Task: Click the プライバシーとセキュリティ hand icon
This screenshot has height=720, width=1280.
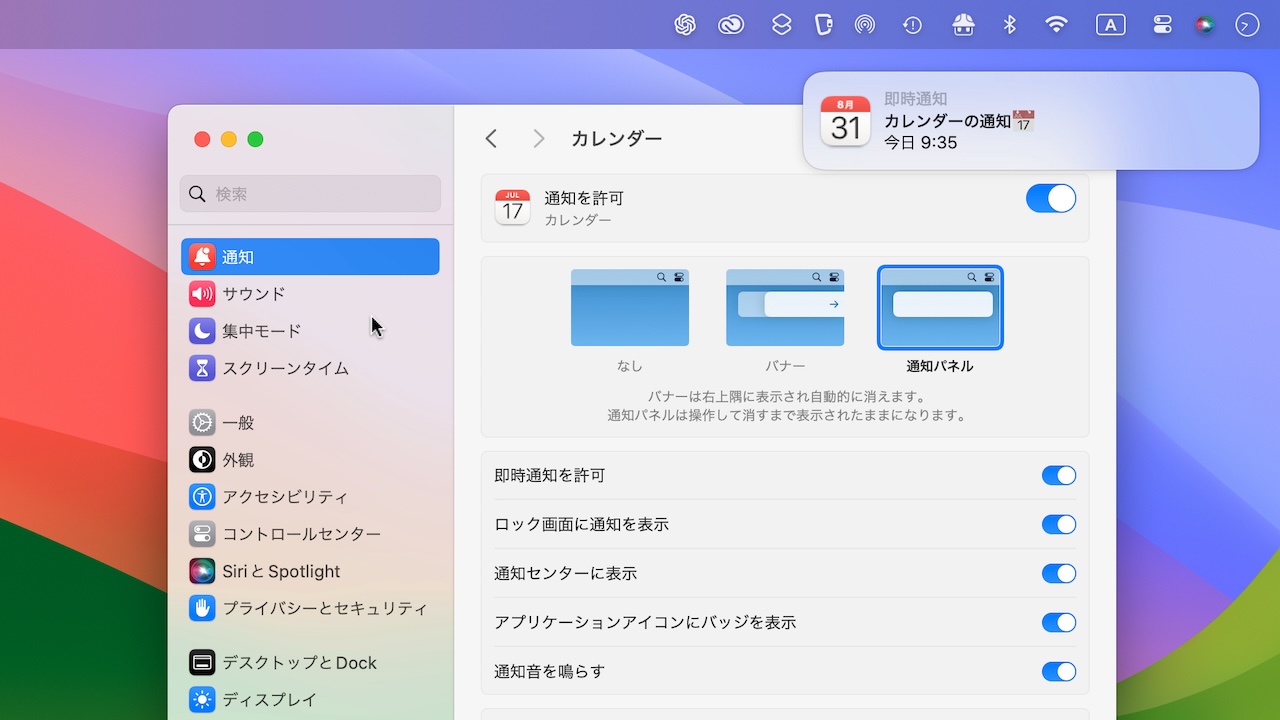Action: tap(202, 608)
